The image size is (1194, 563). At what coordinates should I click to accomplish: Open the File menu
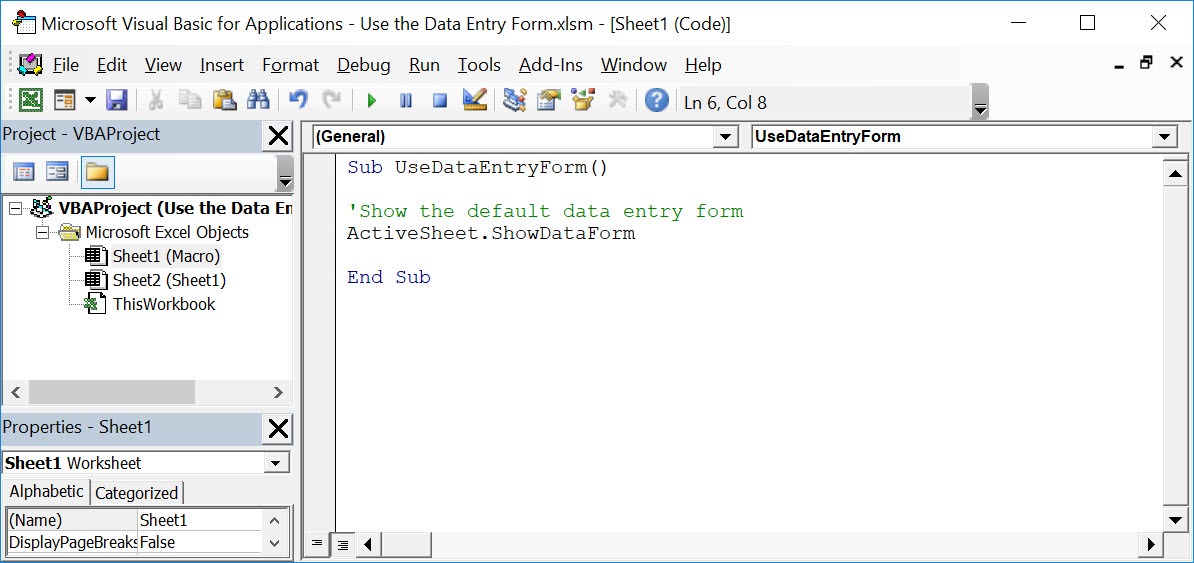66,66
